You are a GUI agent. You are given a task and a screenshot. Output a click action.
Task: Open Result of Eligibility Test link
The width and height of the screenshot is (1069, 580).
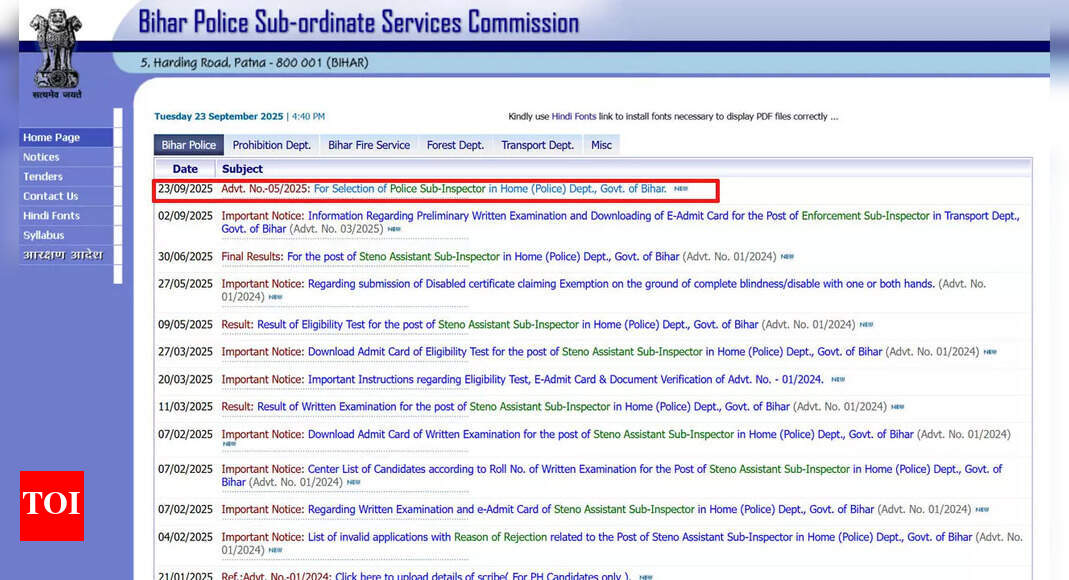(x=490, y=325)
